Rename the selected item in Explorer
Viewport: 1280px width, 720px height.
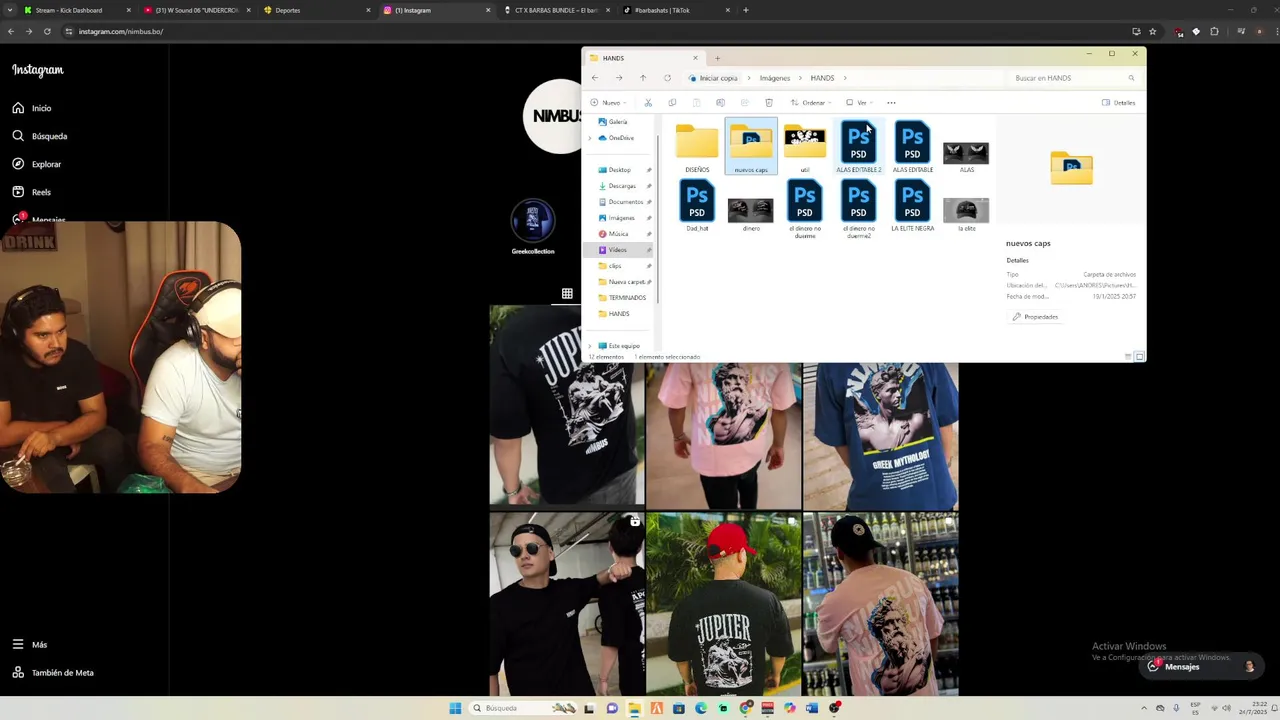(x=720, y=102)
